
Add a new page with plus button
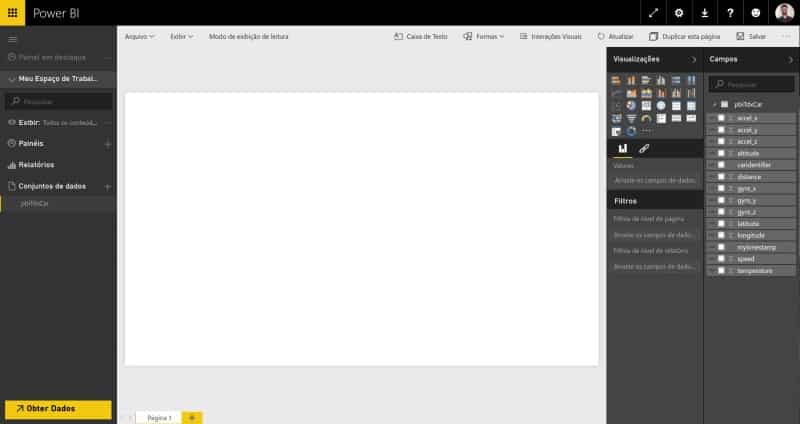[192, 418]
